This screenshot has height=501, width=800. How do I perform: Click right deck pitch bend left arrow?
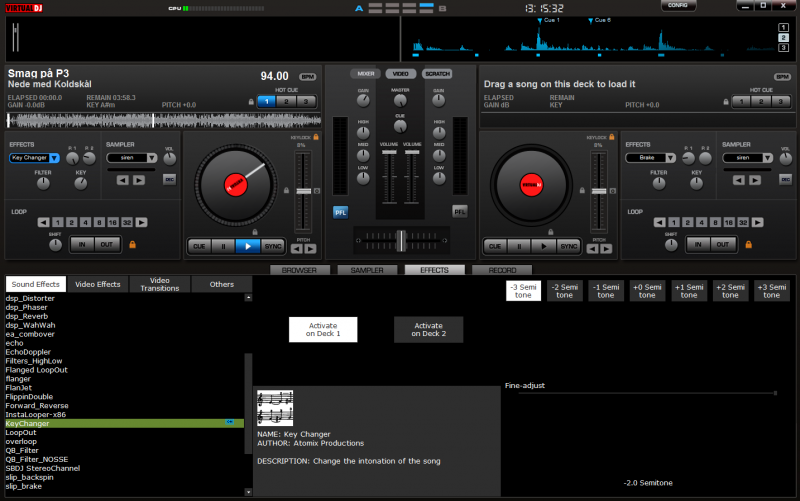point(592,249)
